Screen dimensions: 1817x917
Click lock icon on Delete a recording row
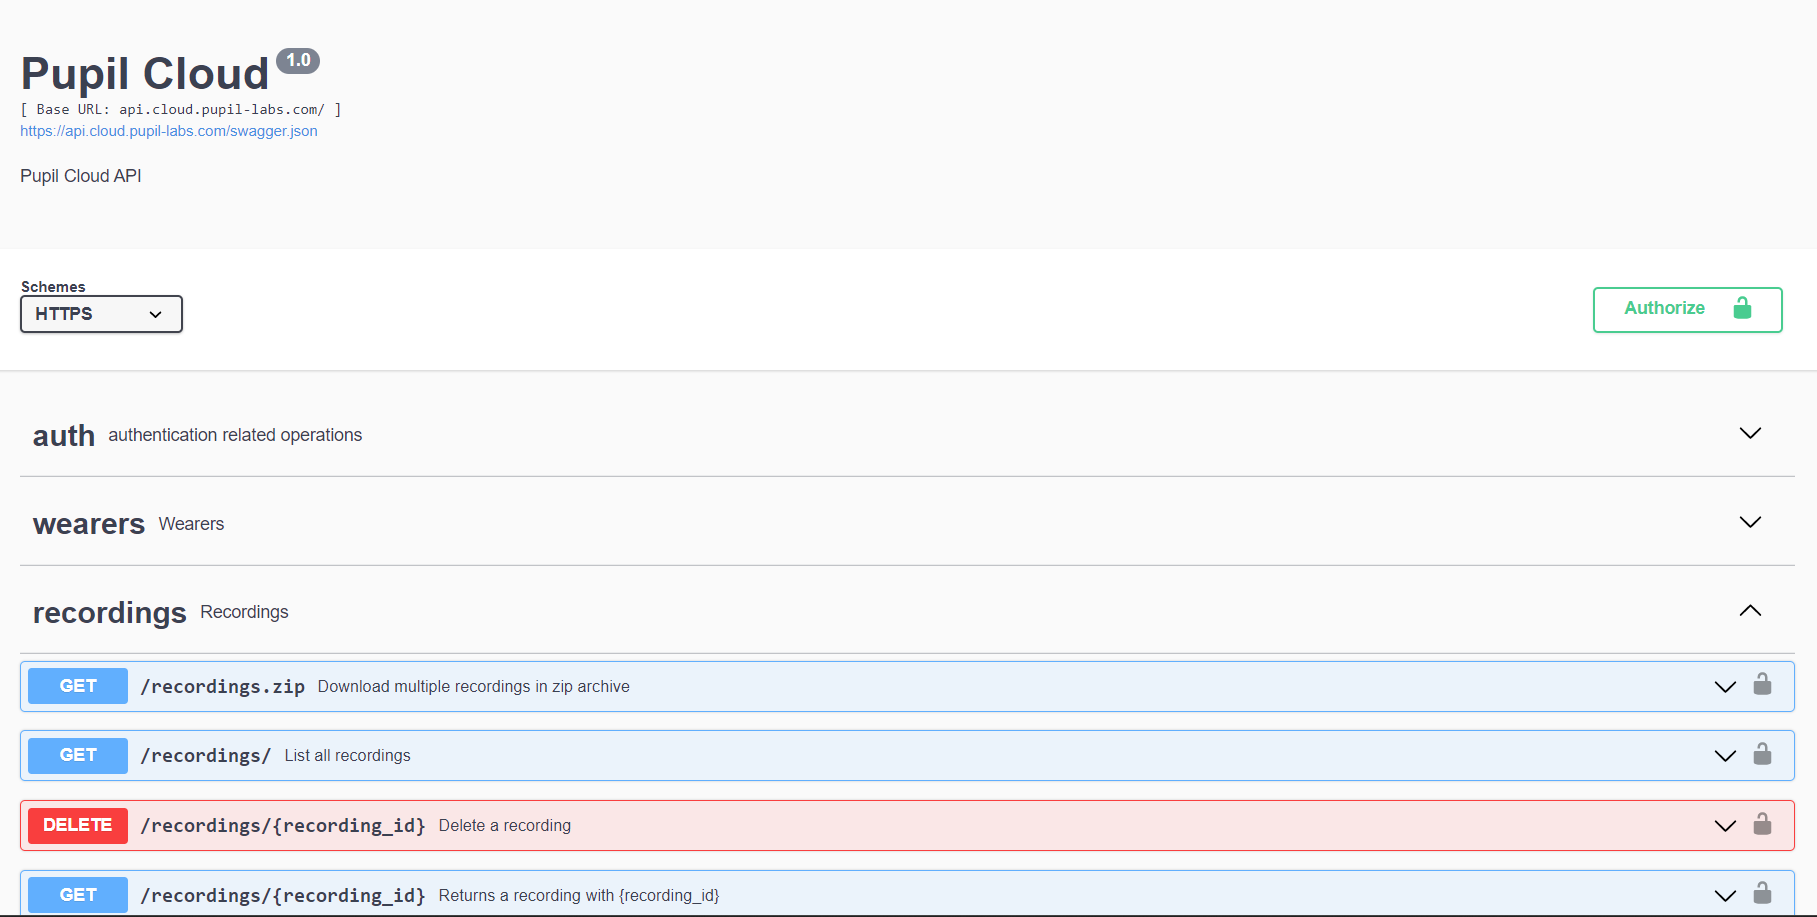[1762, 824]
